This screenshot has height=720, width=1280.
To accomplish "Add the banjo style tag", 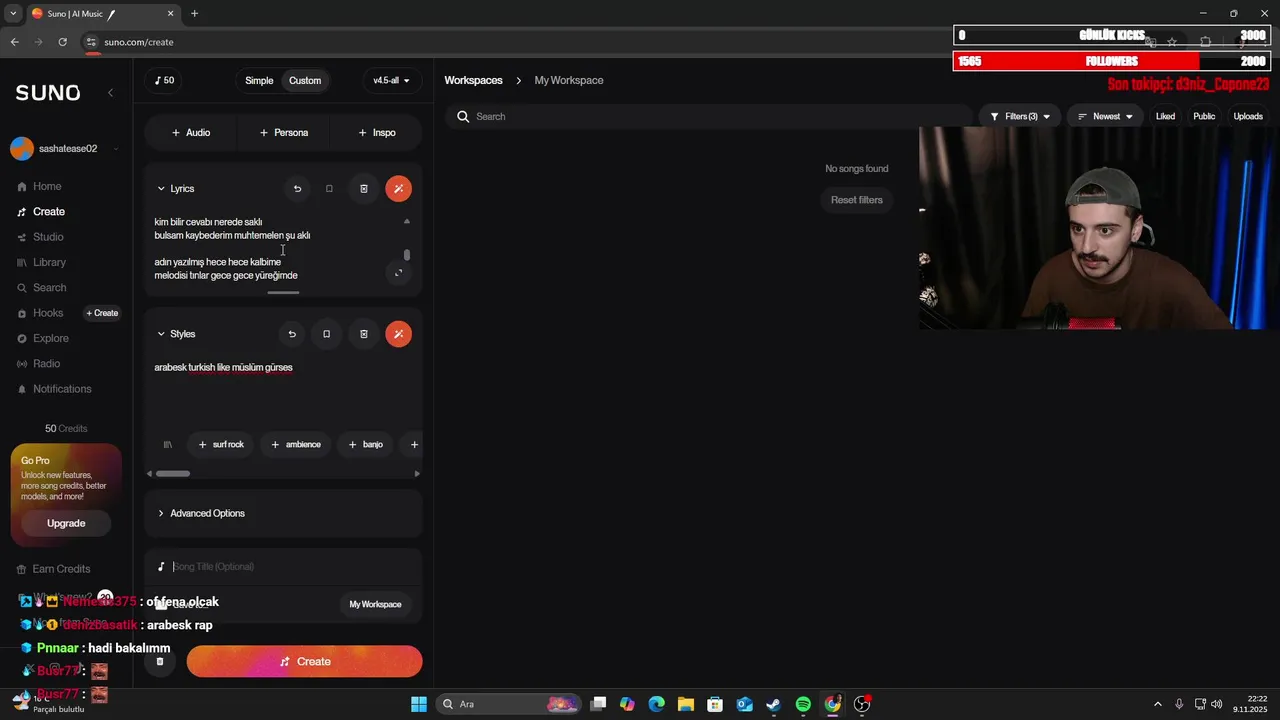I will point(366,444).
